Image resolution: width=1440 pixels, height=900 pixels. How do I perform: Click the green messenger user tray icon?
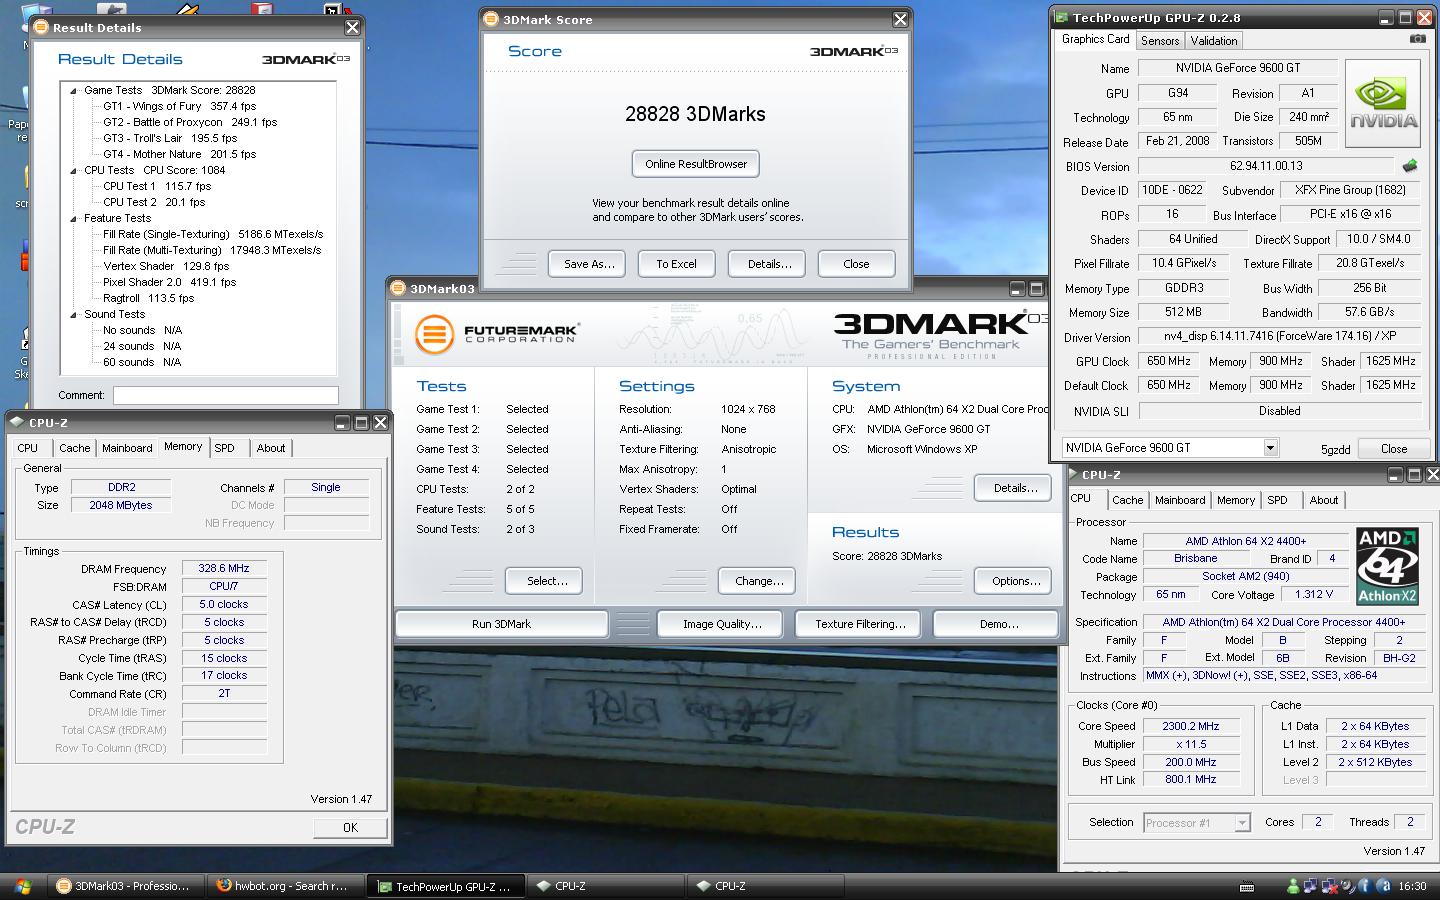click(1293, 886)
